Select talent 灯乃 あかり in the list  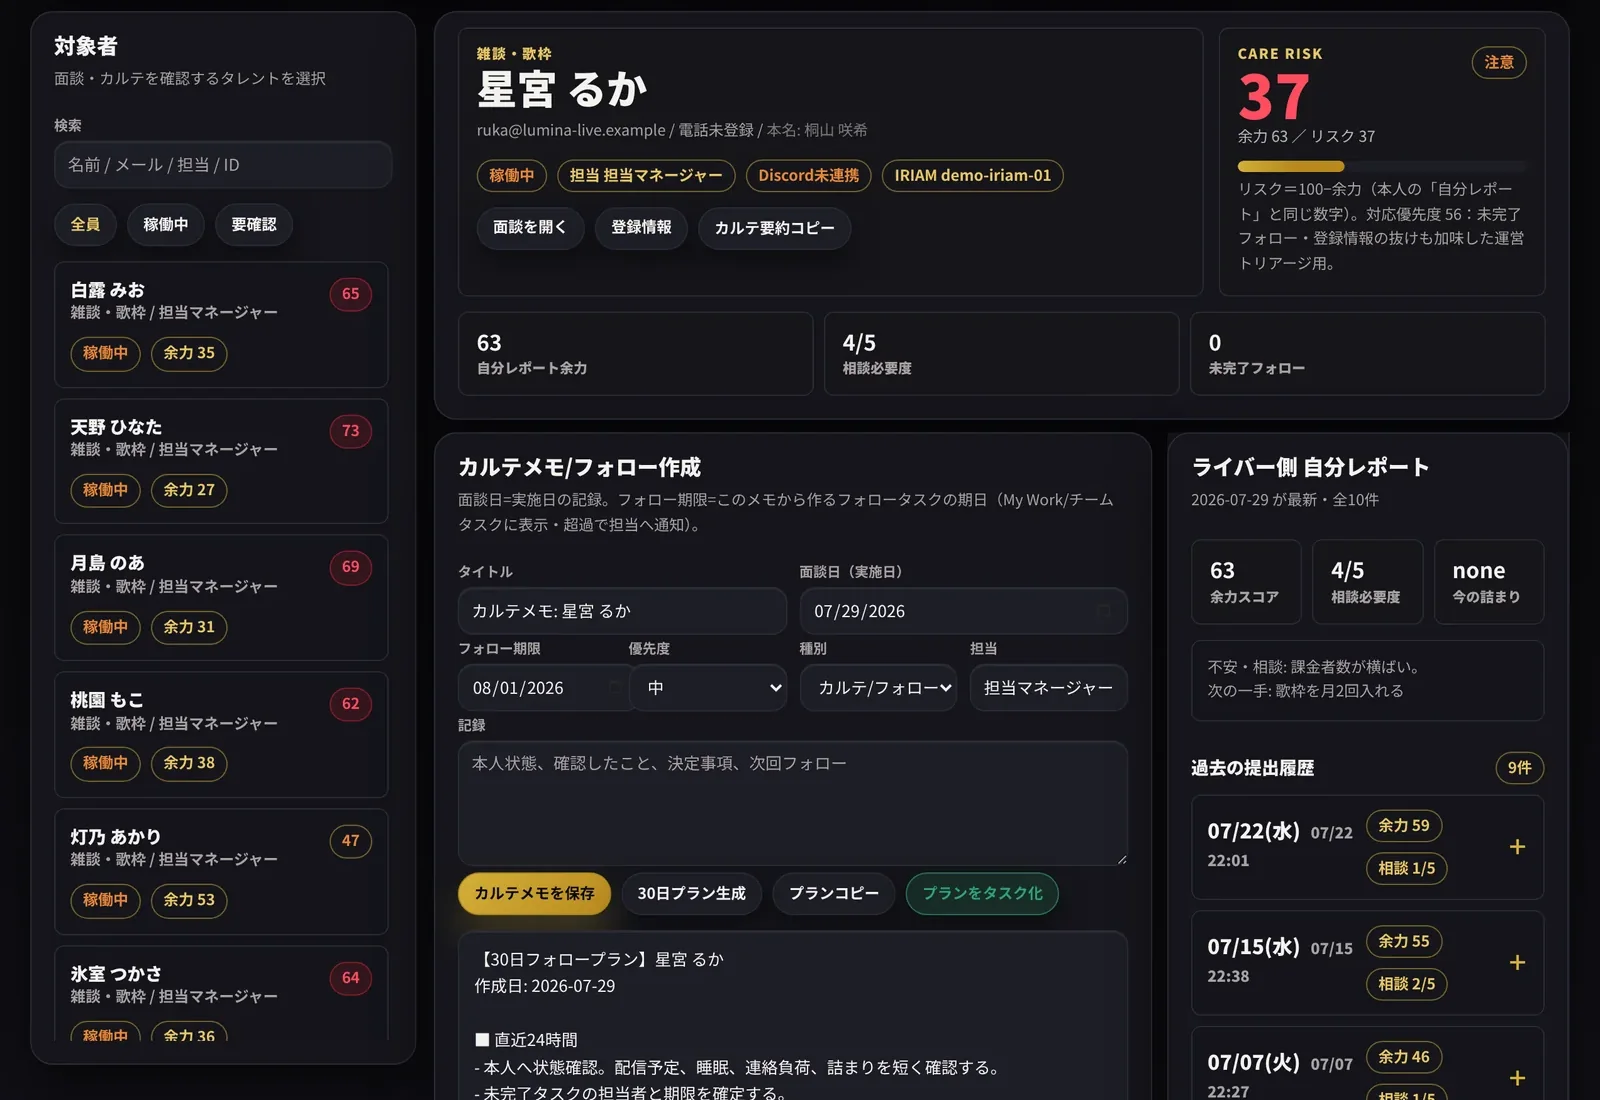pos(221,872)
